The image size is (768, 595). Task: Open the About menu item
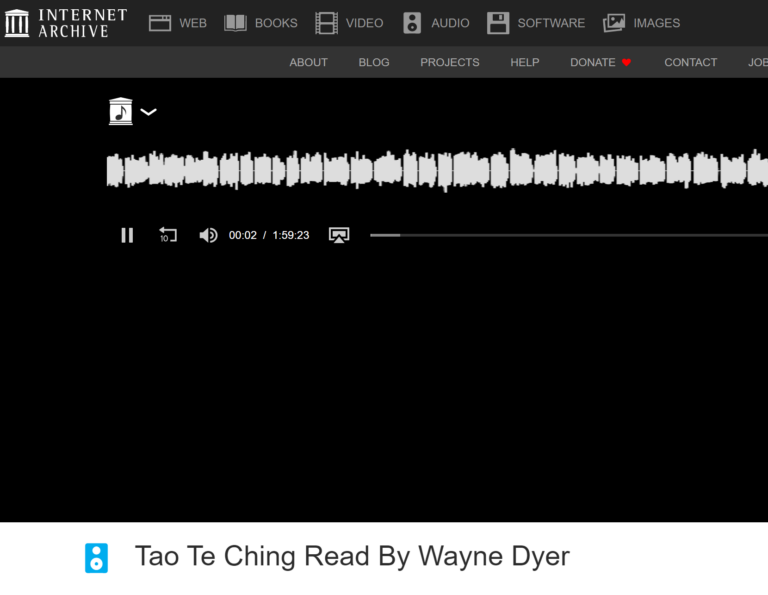(x=308, y=62)
